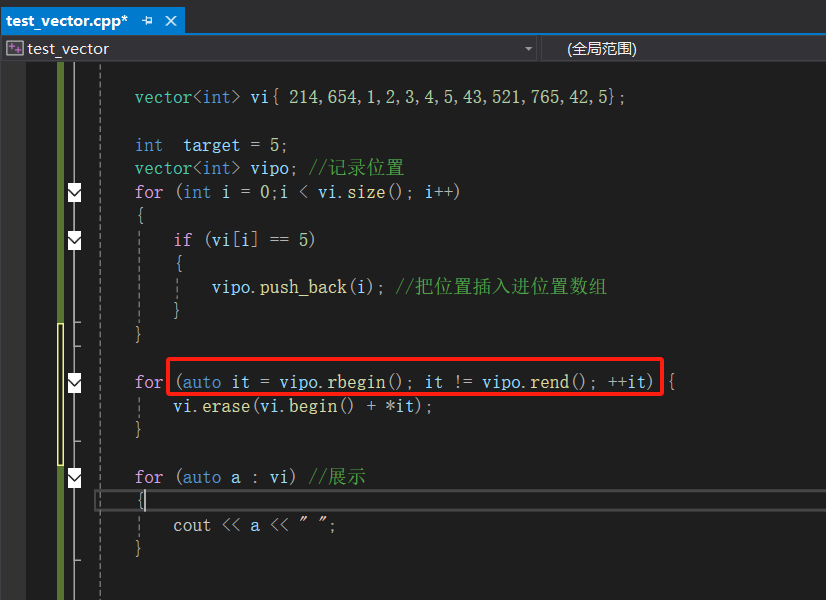Click the test_vector project icon
This screenshot has width=826, height=600.
[x=15, y=48]
